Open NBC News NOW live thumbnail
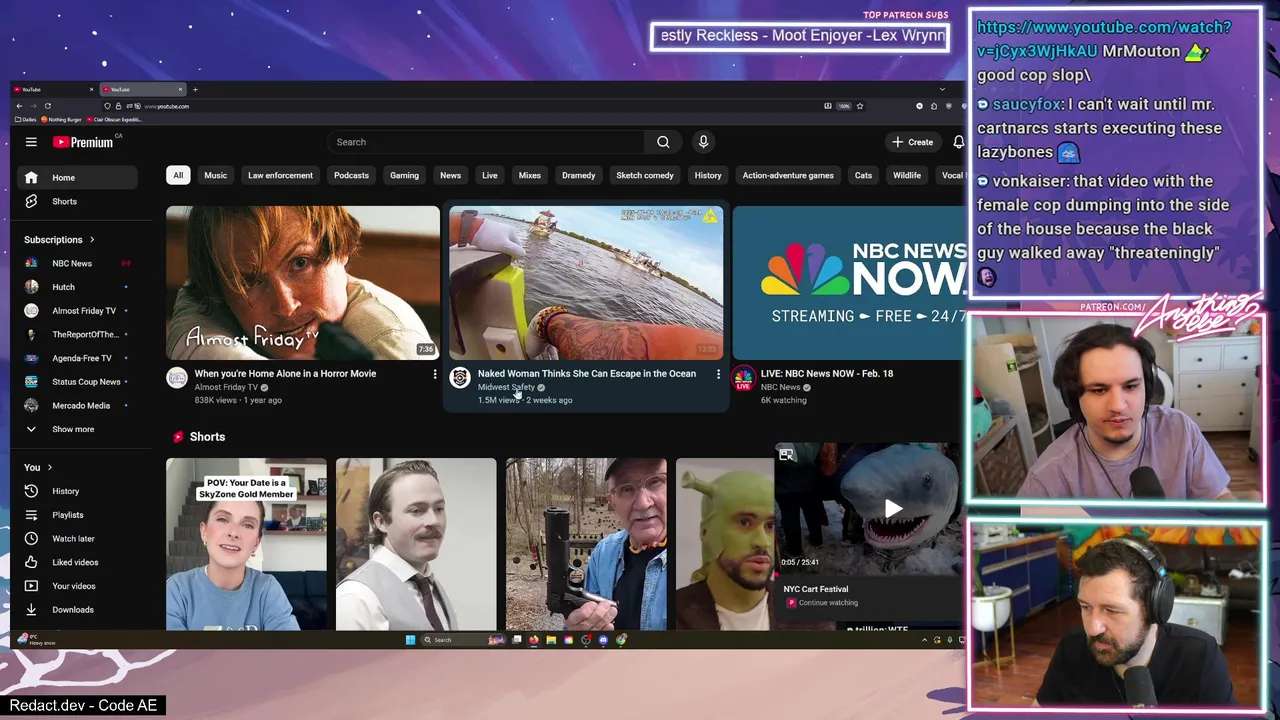 (850, 283)
